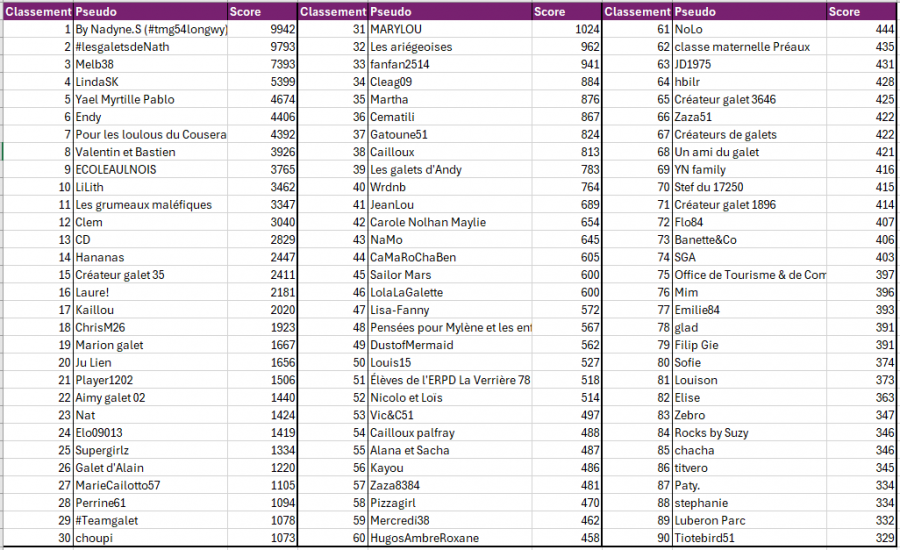Click the score cell 1024

click(x=567, y=29)
